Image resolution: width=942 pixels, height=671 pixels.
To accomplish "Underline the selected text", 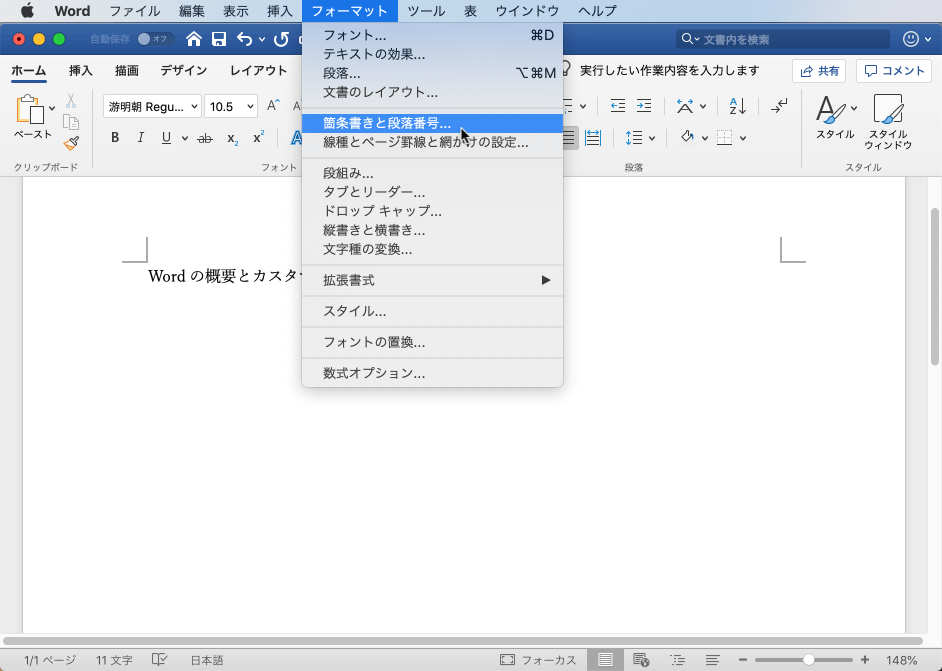I will pos(166,138).
